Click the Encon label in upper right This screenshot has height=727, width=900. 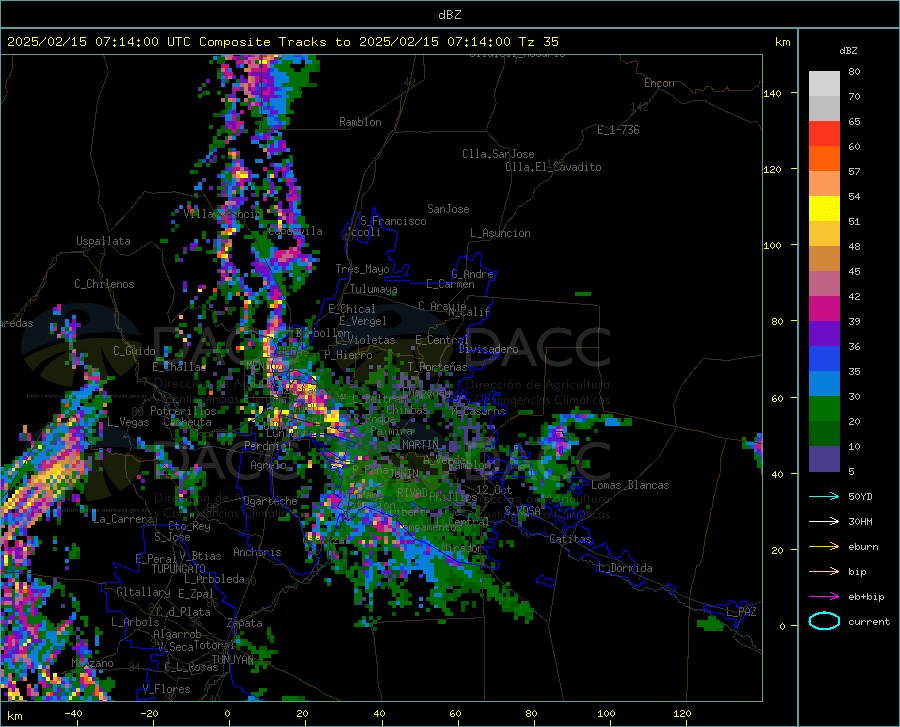pyautogui.click(x=659, y=83)
